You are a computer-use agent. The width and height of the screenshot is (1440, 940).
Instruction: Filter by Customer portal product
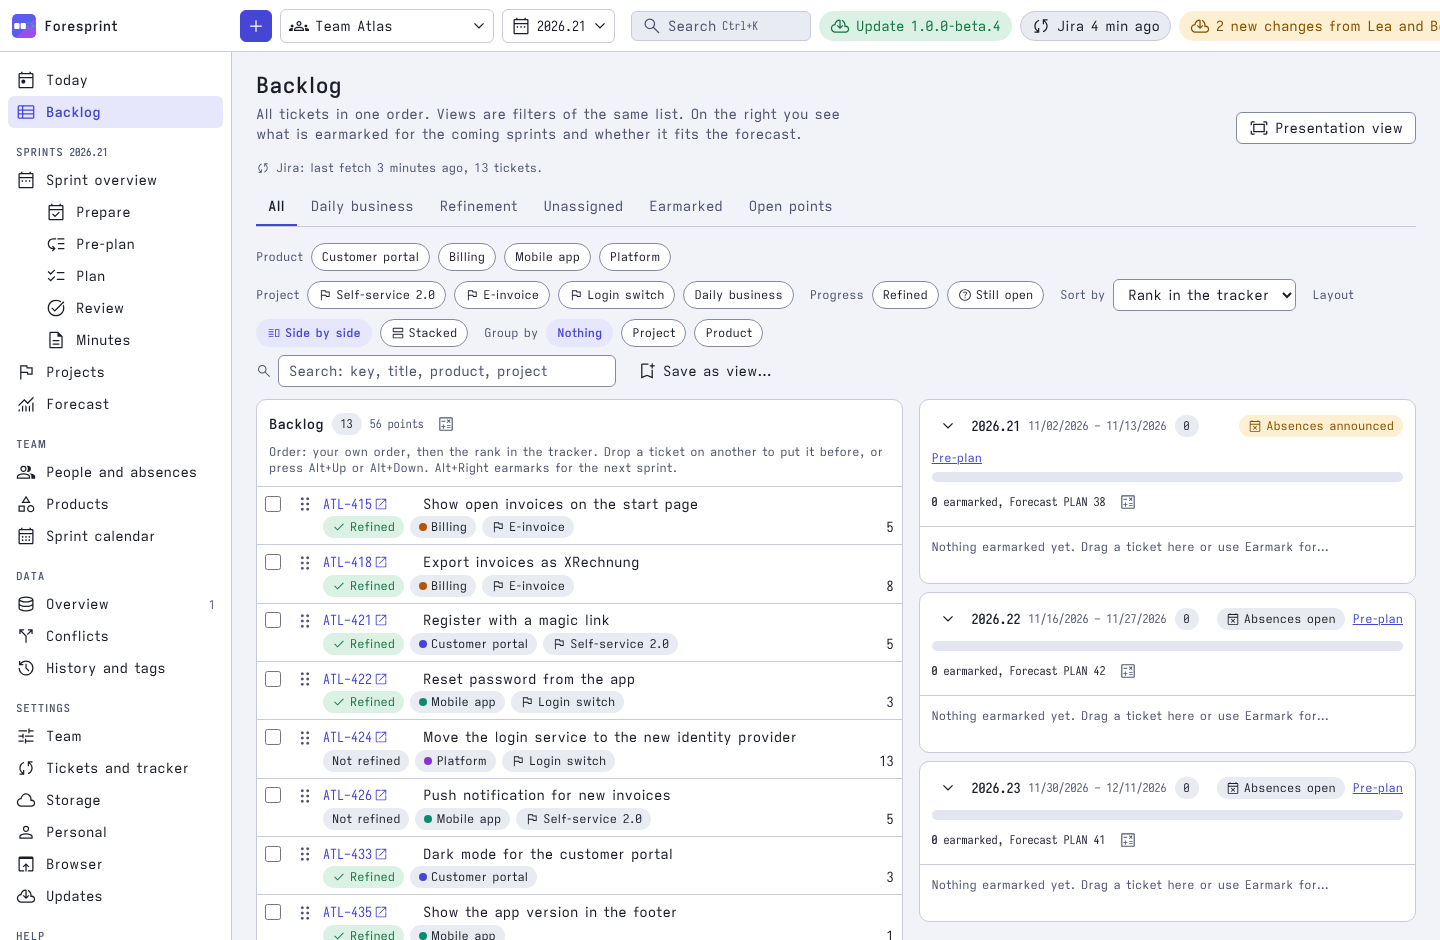370,257
